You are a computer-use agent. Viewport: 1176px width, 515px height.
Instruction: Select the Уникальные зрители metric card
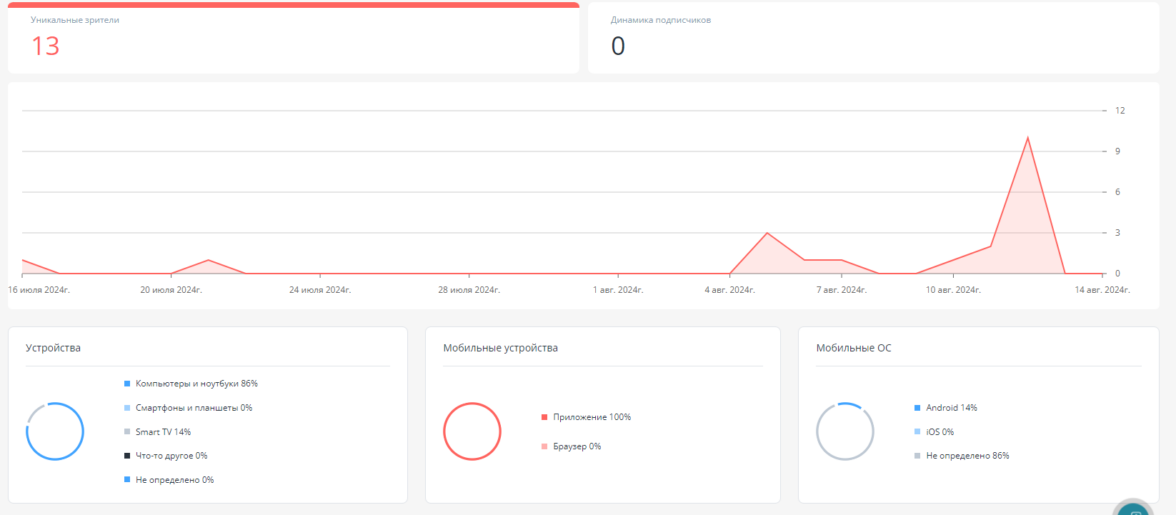point(293,38)
